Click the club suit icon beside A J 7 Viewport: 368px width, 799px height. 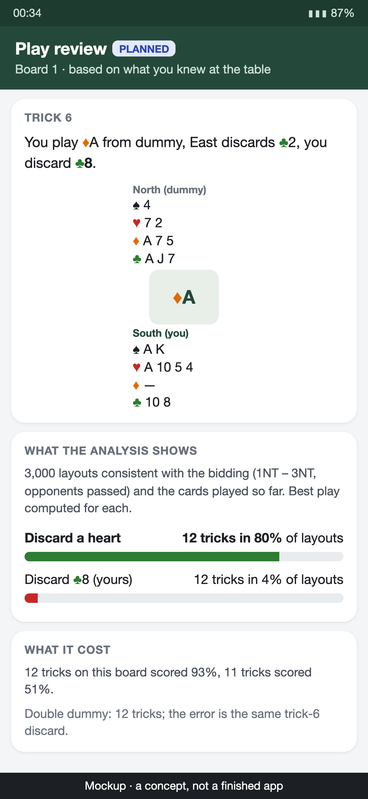[137, 259]
